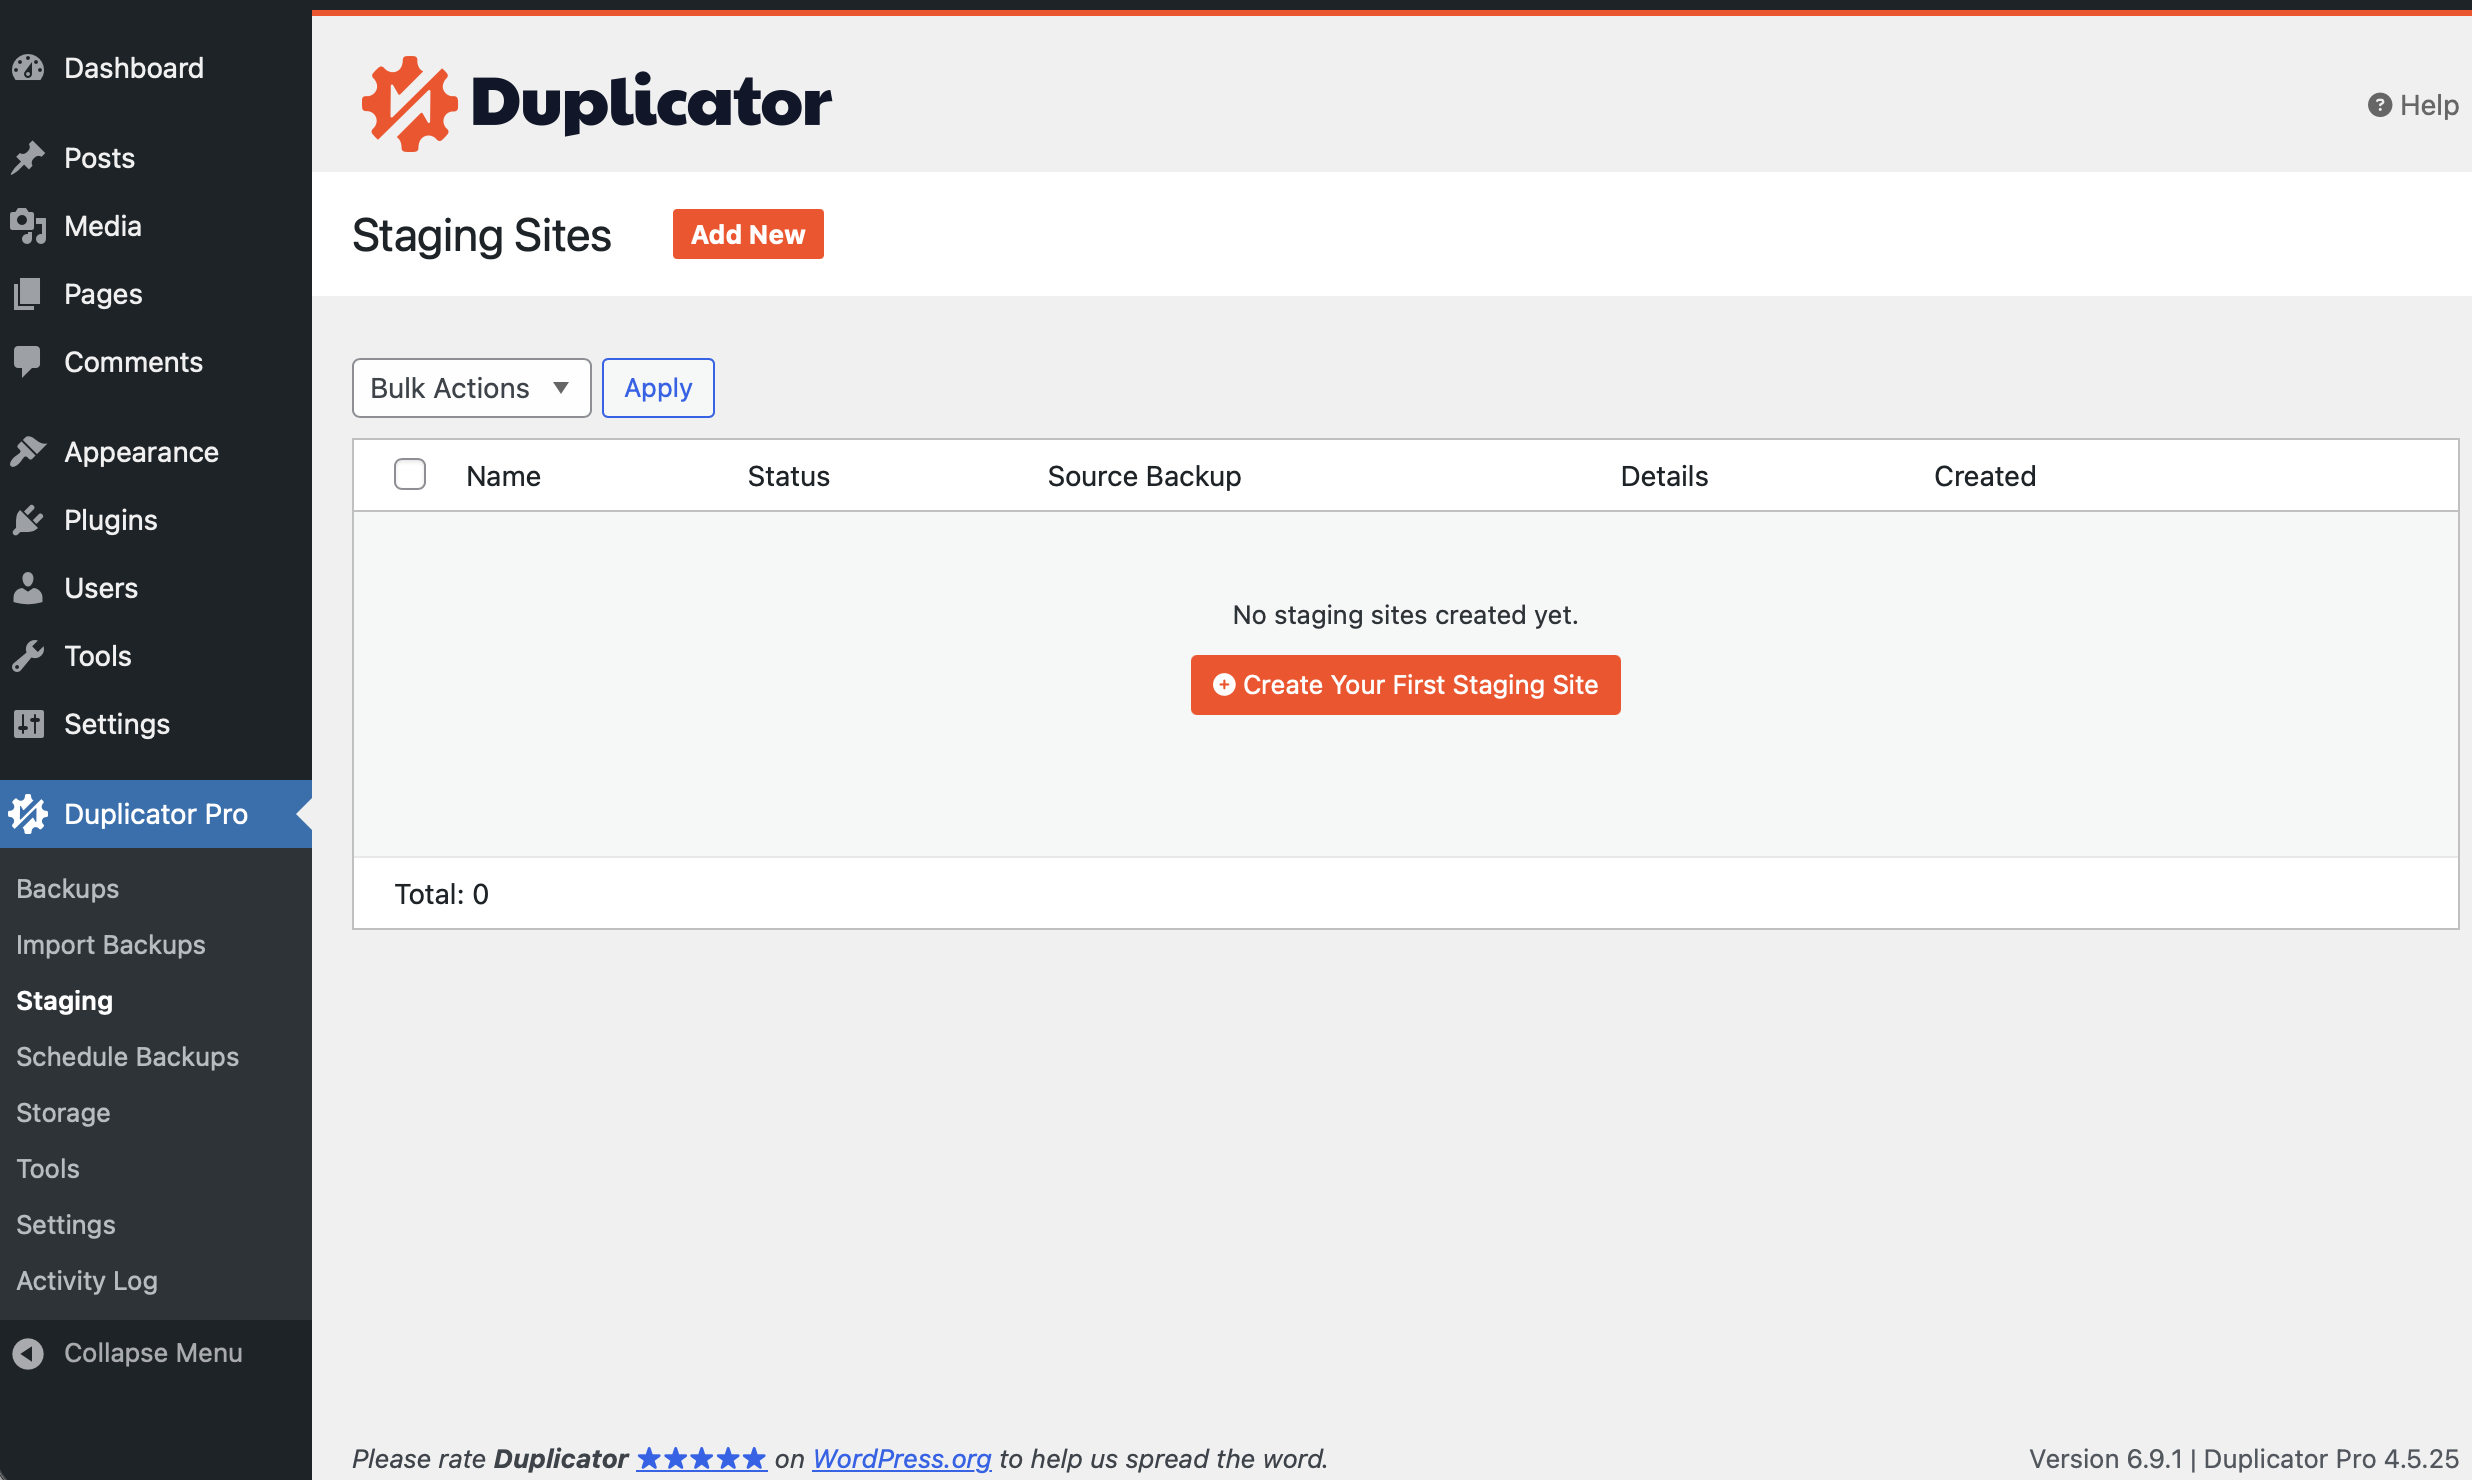This screenshot has width=2472, height=1480.
Task: Follow the WordPress.org link in footer
Action: click(x=901, y=1459)
